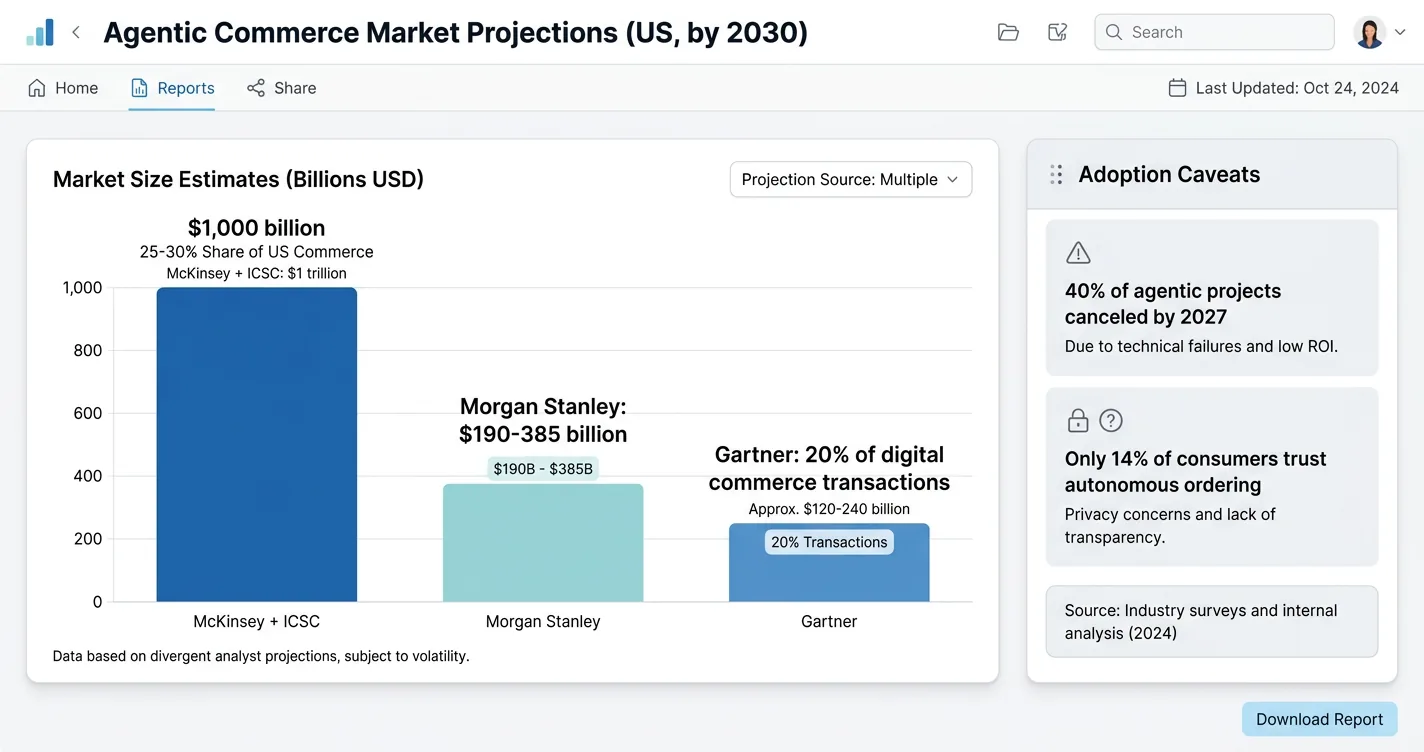Screen dimensions: 1424x752
Task: Click Privacy concerns and lack of transparency
Action: pyautogui.click(x=1170, y=525)
